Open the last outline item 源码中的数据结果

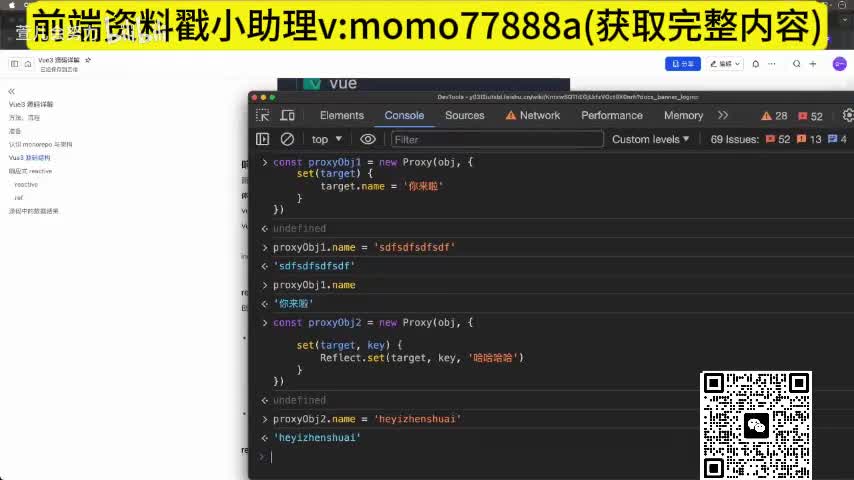tap(33, 211)
